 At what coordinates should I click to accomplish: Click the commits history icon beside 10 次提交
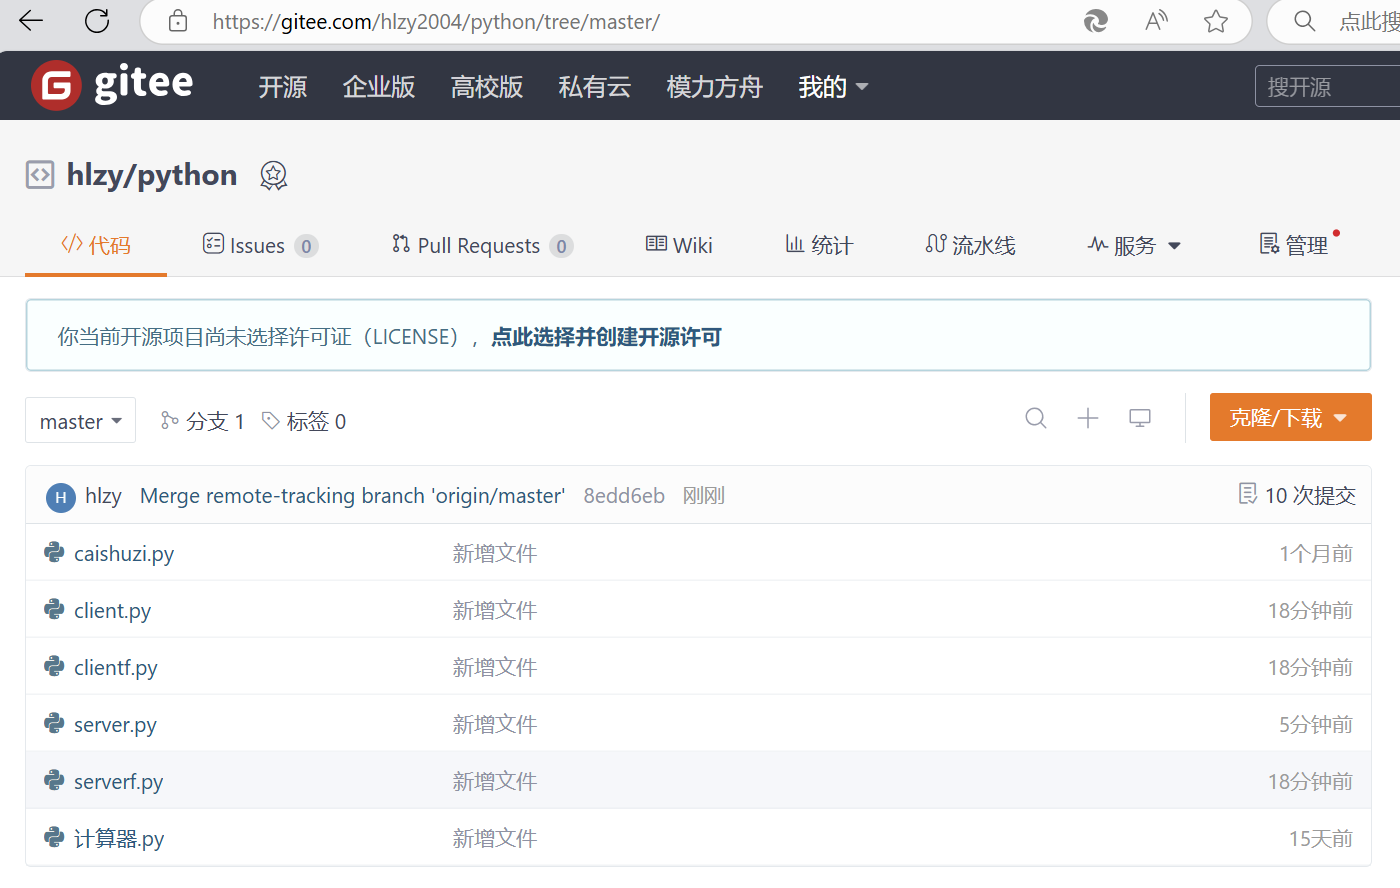point(1247,494)
